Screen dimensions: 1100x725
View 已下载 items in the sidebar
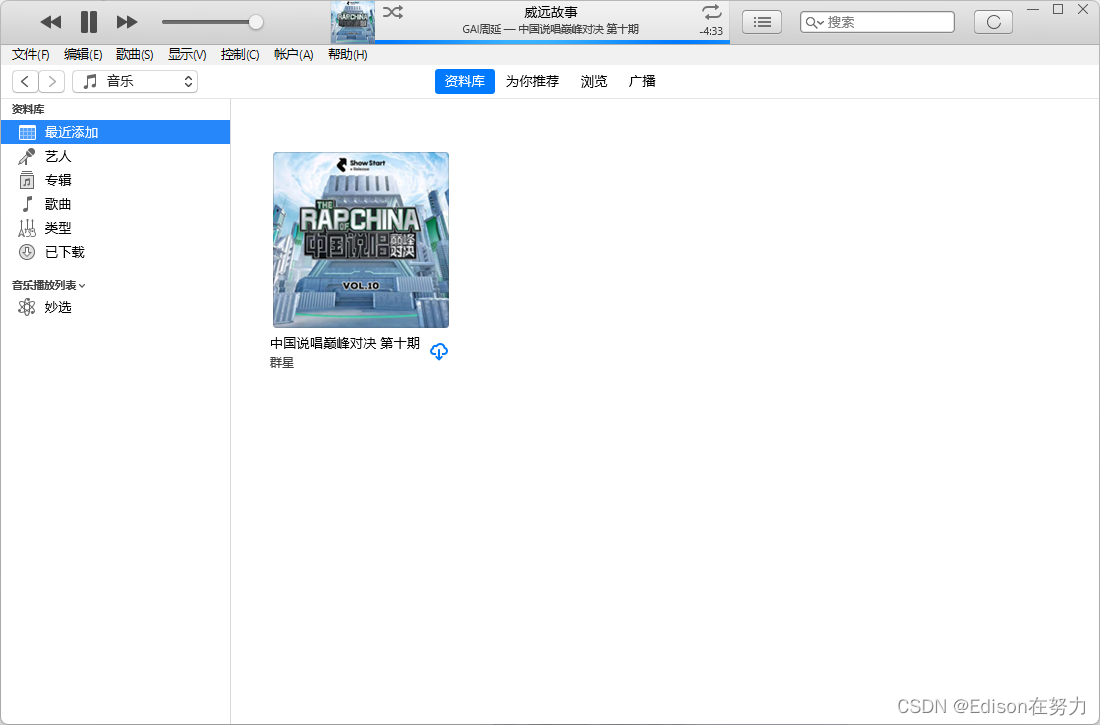[60, 252]
